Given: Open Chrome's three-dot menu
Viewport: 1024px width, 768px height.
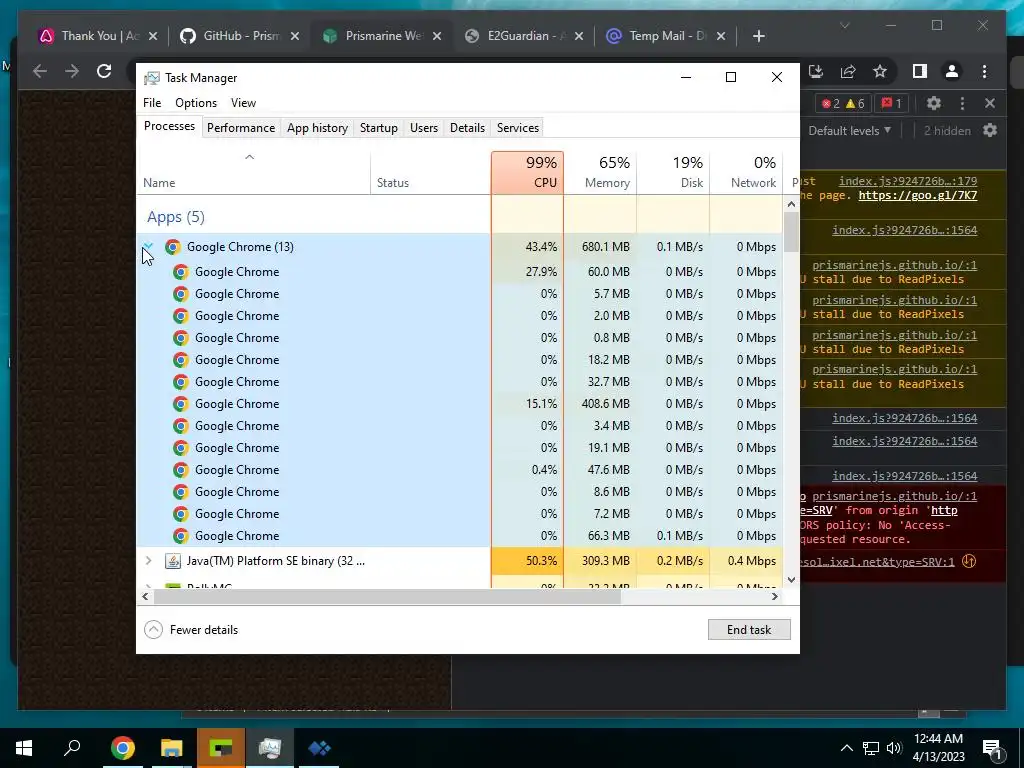Looking at the screenshot, I should 984,71.
